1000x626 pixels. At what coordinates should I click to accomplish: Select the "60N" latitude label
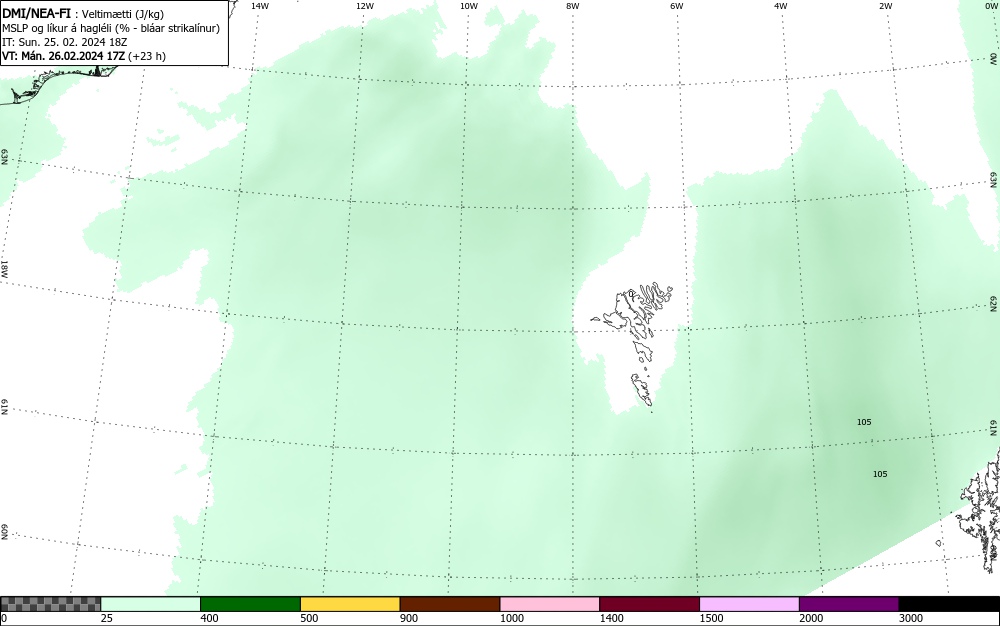coord(4,532)
